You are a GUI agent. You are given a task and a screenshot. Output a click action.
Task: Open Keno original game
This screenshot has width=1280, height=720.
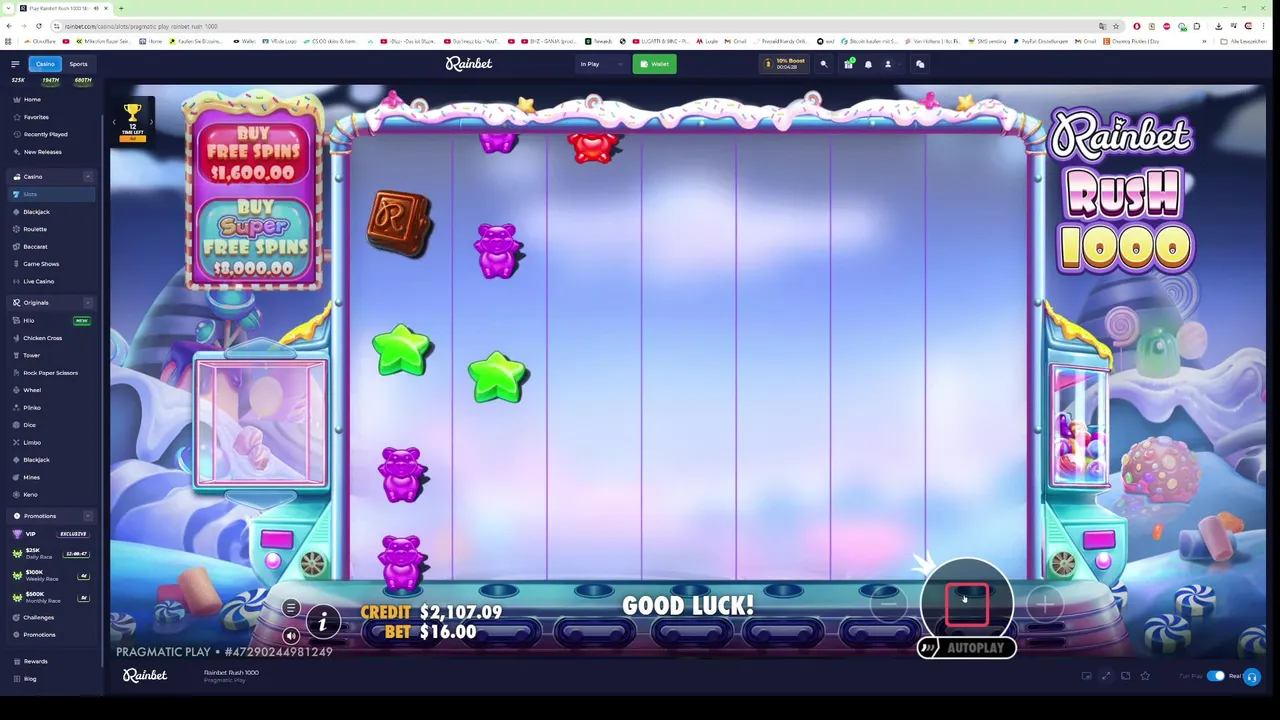click(30, 495)
